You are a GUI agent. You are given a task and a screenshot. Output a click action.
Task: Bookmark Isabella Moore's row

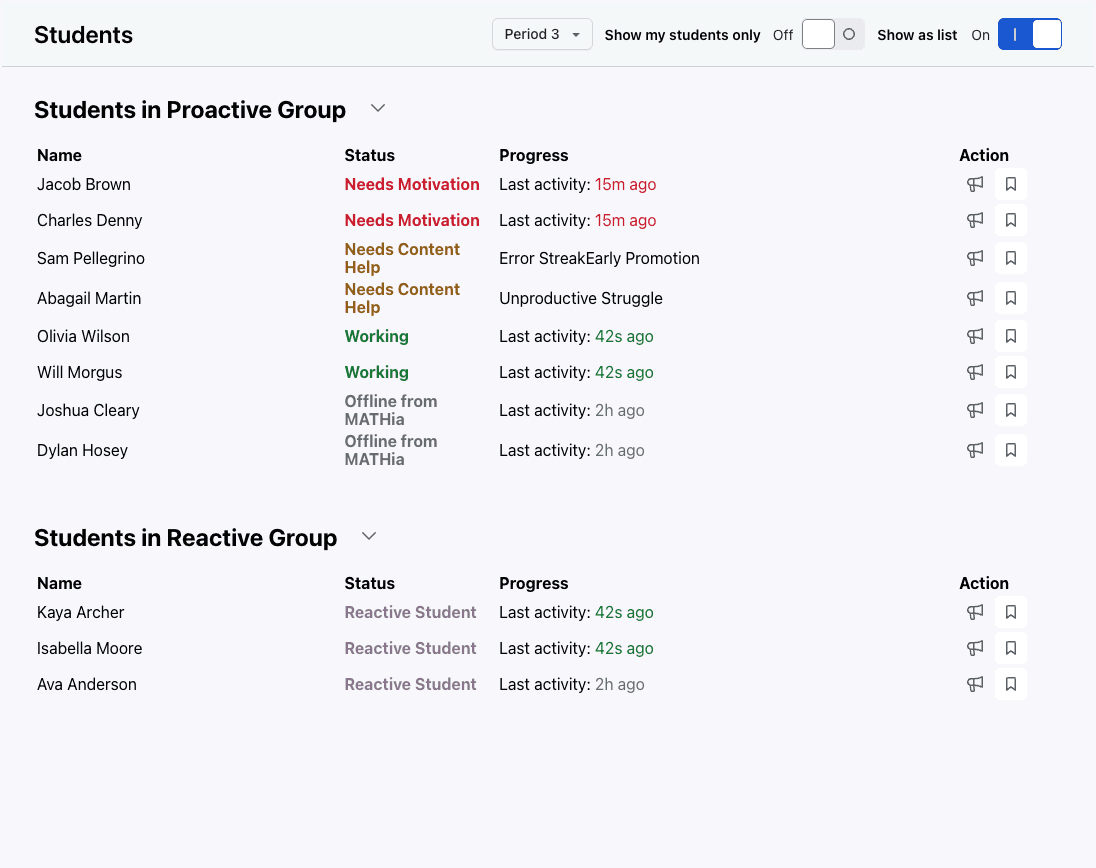(1011, 649)
